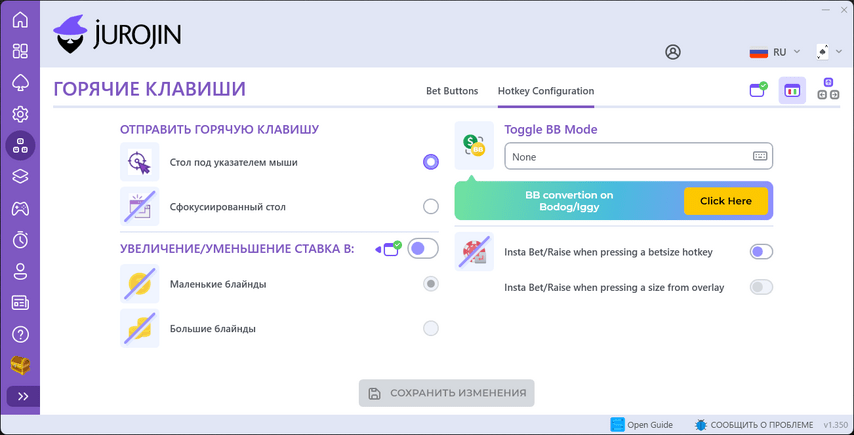Click the Toggle BB Mode hotkey field
854x435 pixels.
638,156
